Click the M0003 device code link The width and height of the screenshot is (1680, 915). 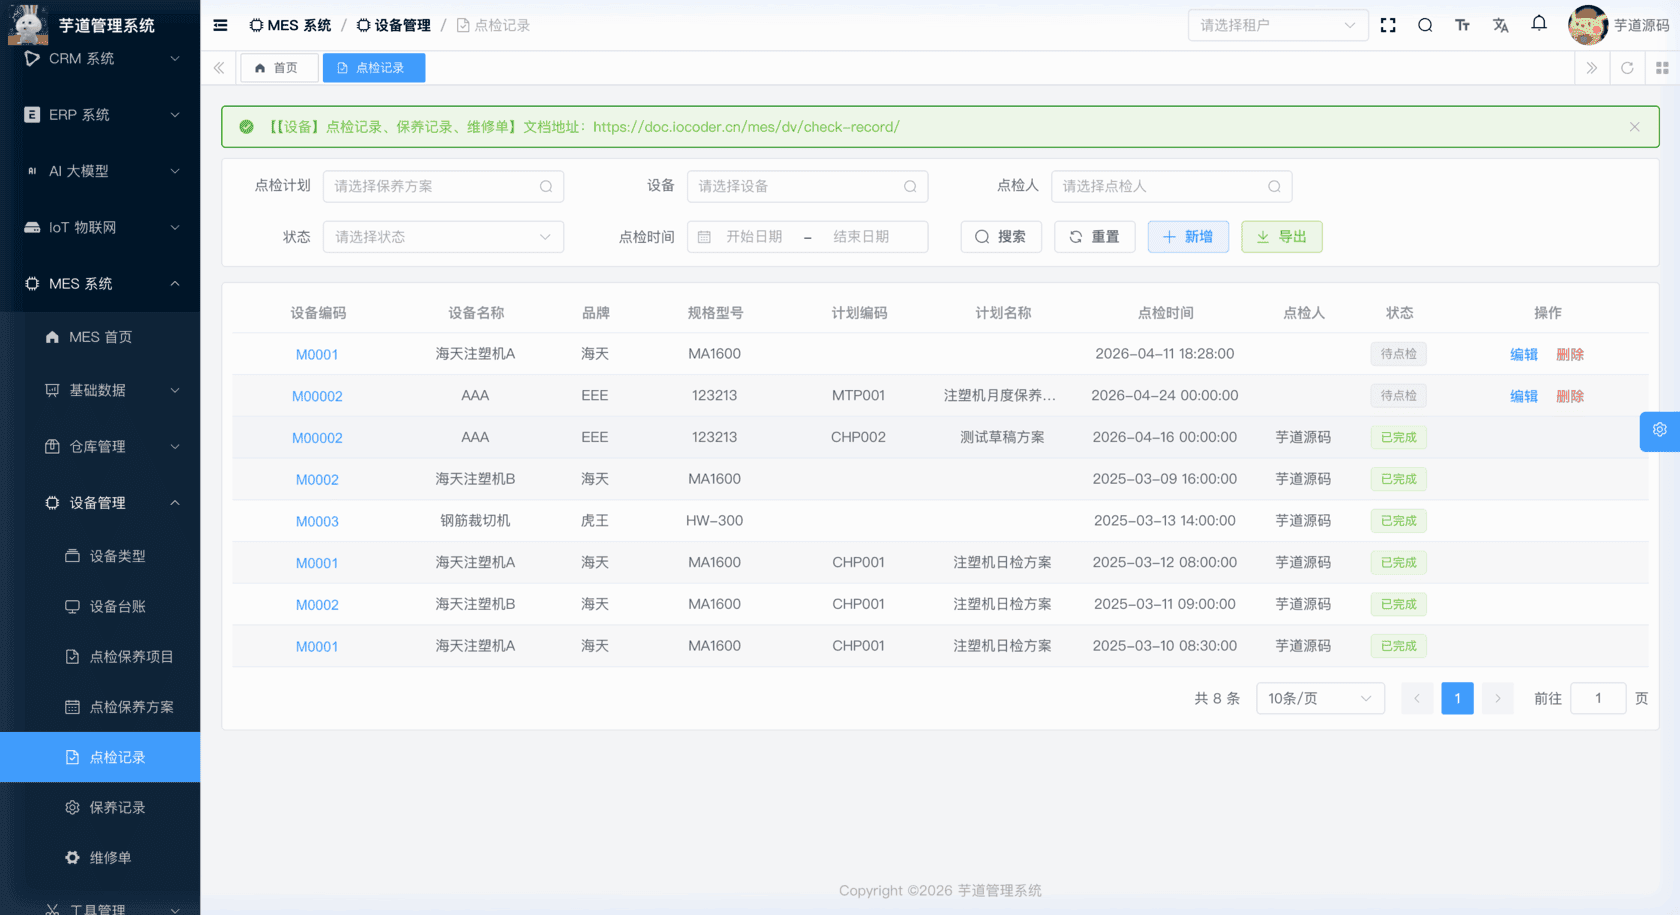[x=317, y=520]
